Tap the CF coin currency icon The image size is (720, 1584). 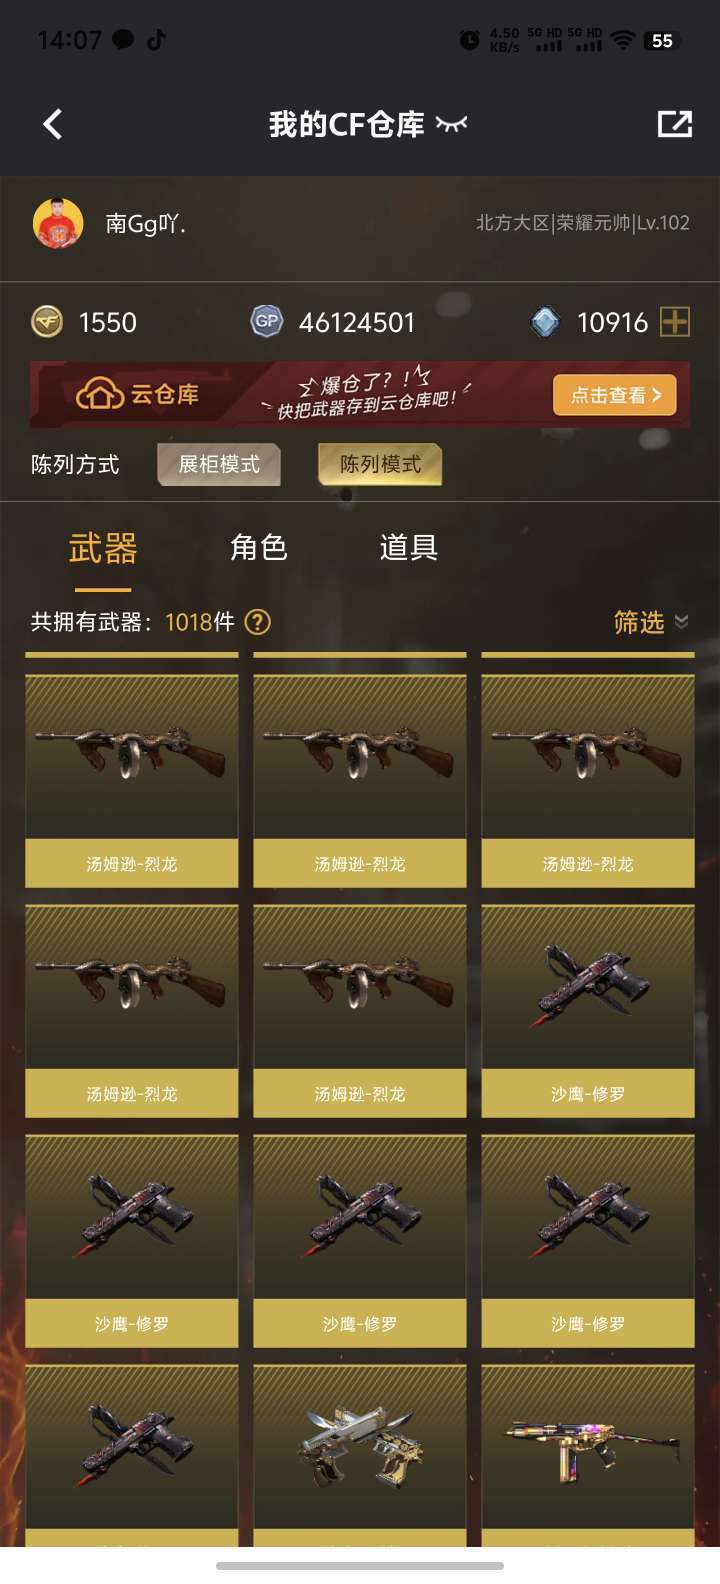pos(47,322)
